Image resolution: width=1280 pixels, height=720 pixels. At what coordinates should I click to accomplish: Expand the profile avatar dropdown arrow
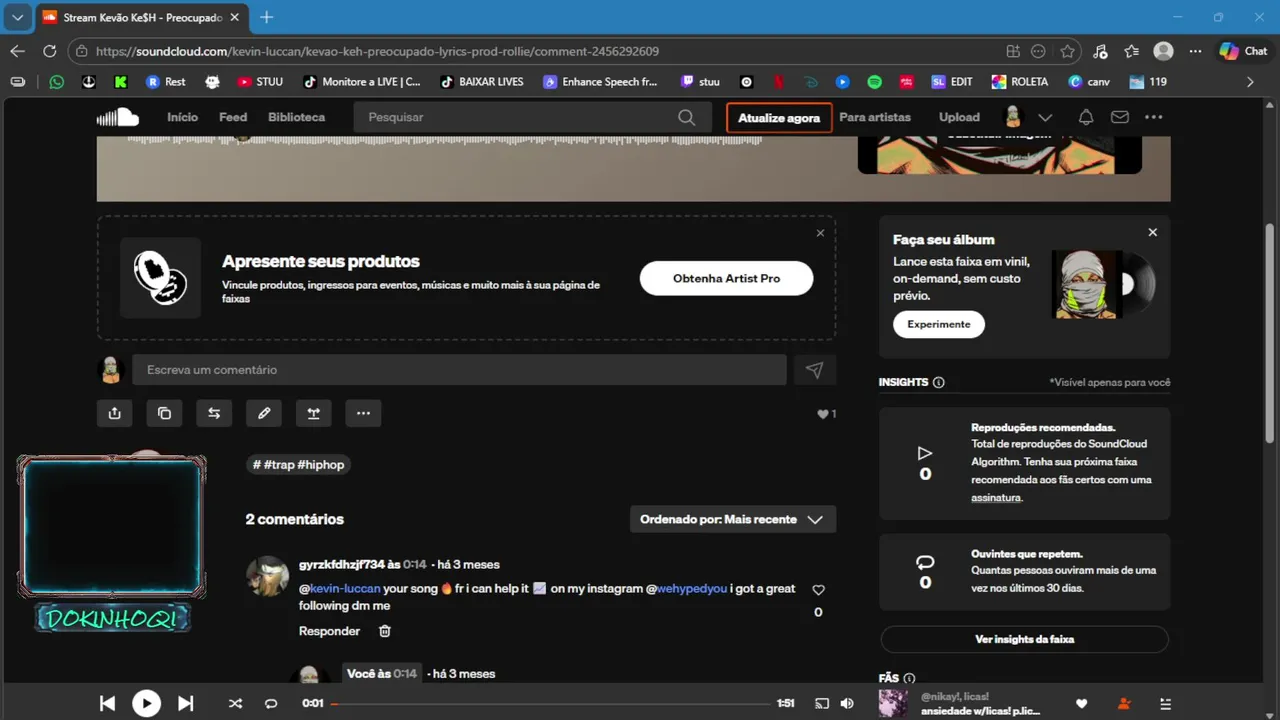pos(1045,117)
